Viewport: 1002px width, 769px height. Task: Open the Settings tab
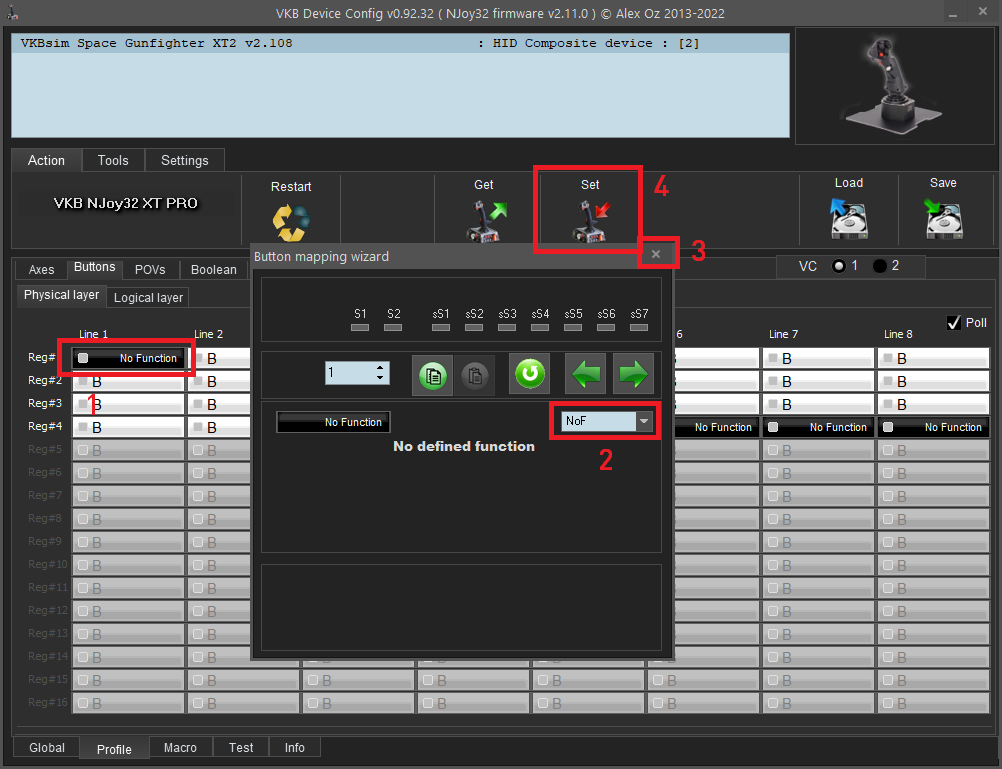185,160
